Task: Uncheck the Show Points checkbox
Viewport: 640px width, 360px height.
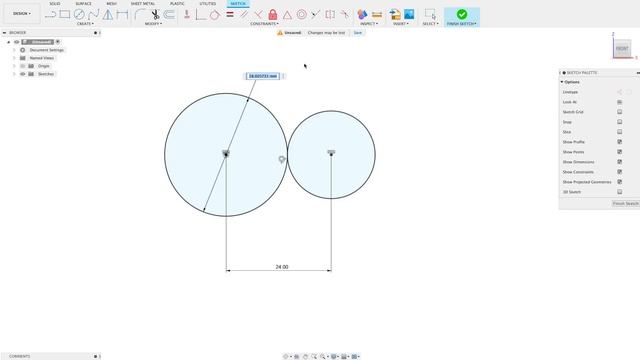Action: coord(620,152)
